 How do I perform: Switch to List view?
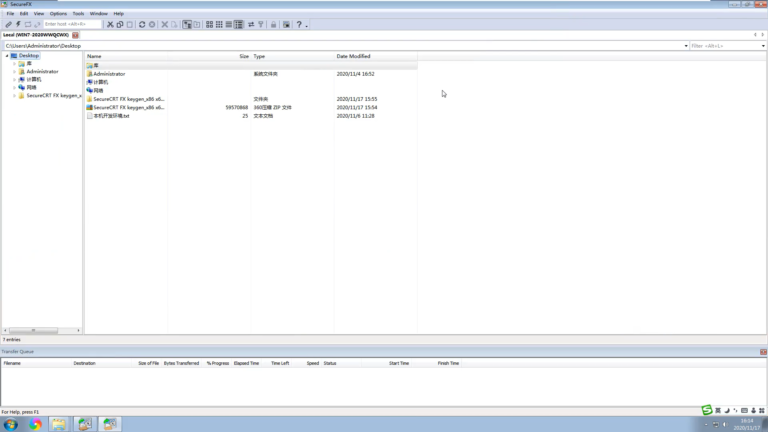click(229, 24)
